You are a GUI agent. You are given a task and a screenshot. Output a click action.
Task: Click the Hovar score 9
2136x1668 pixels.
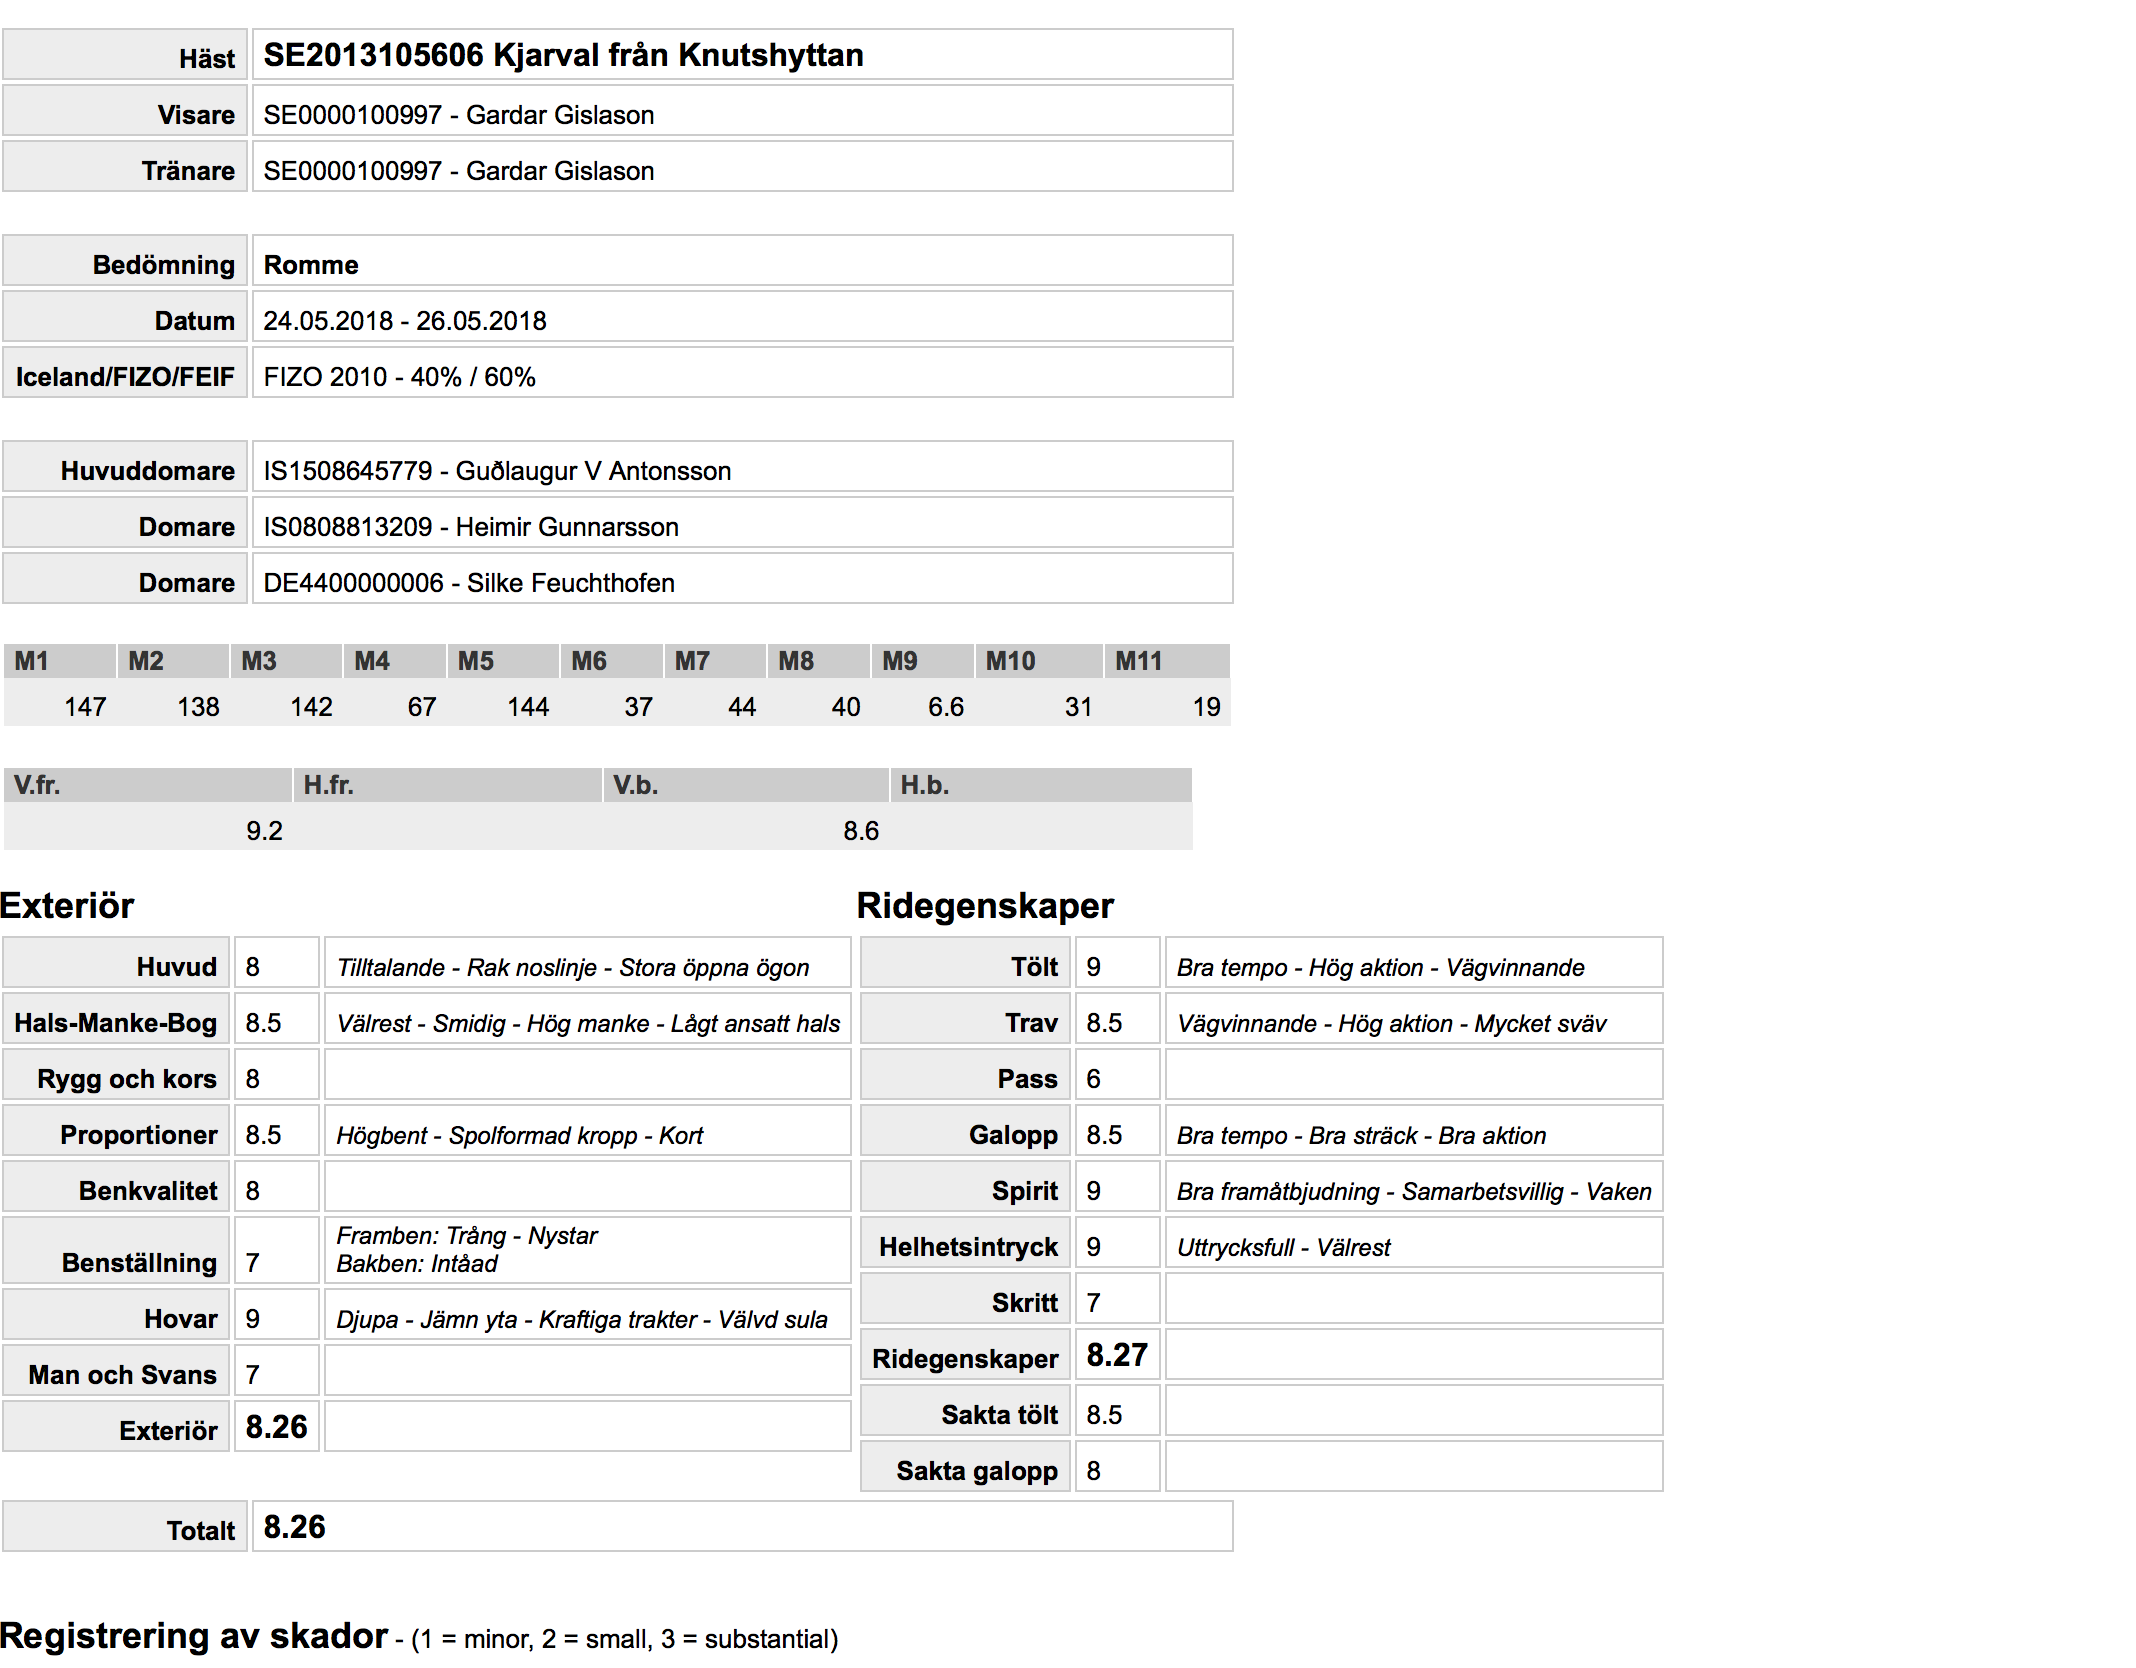[x=253, y=1319]
